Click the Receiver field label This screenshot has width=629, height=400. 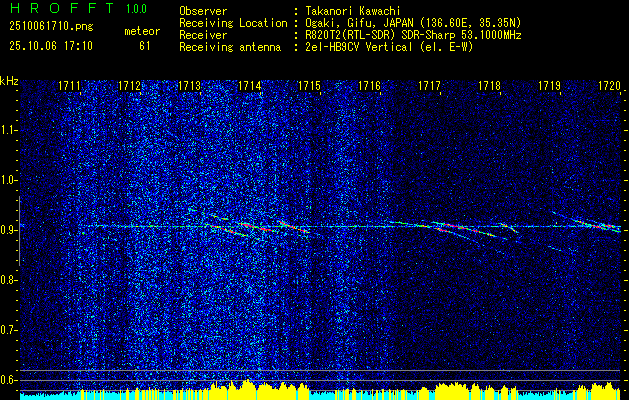[x=203, y=35]
